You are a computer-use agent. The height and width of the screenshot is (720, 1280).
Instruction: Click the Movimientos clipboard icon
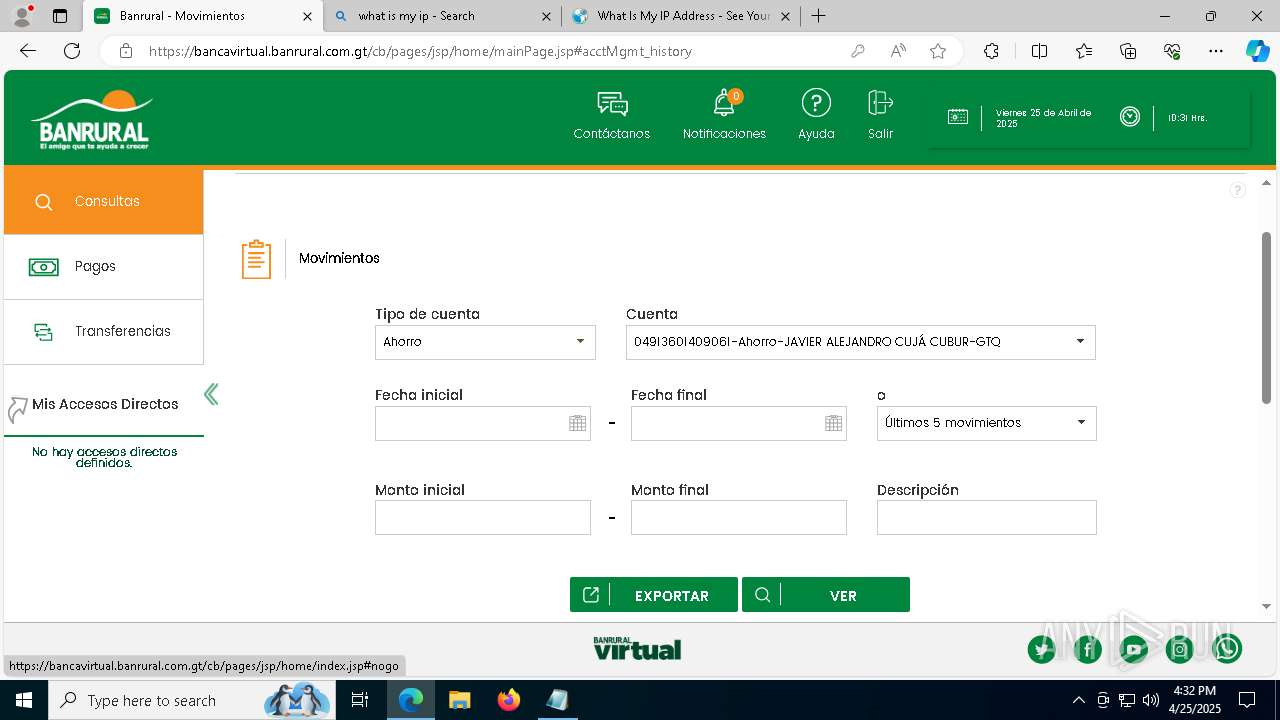click(x=256, y=259)
